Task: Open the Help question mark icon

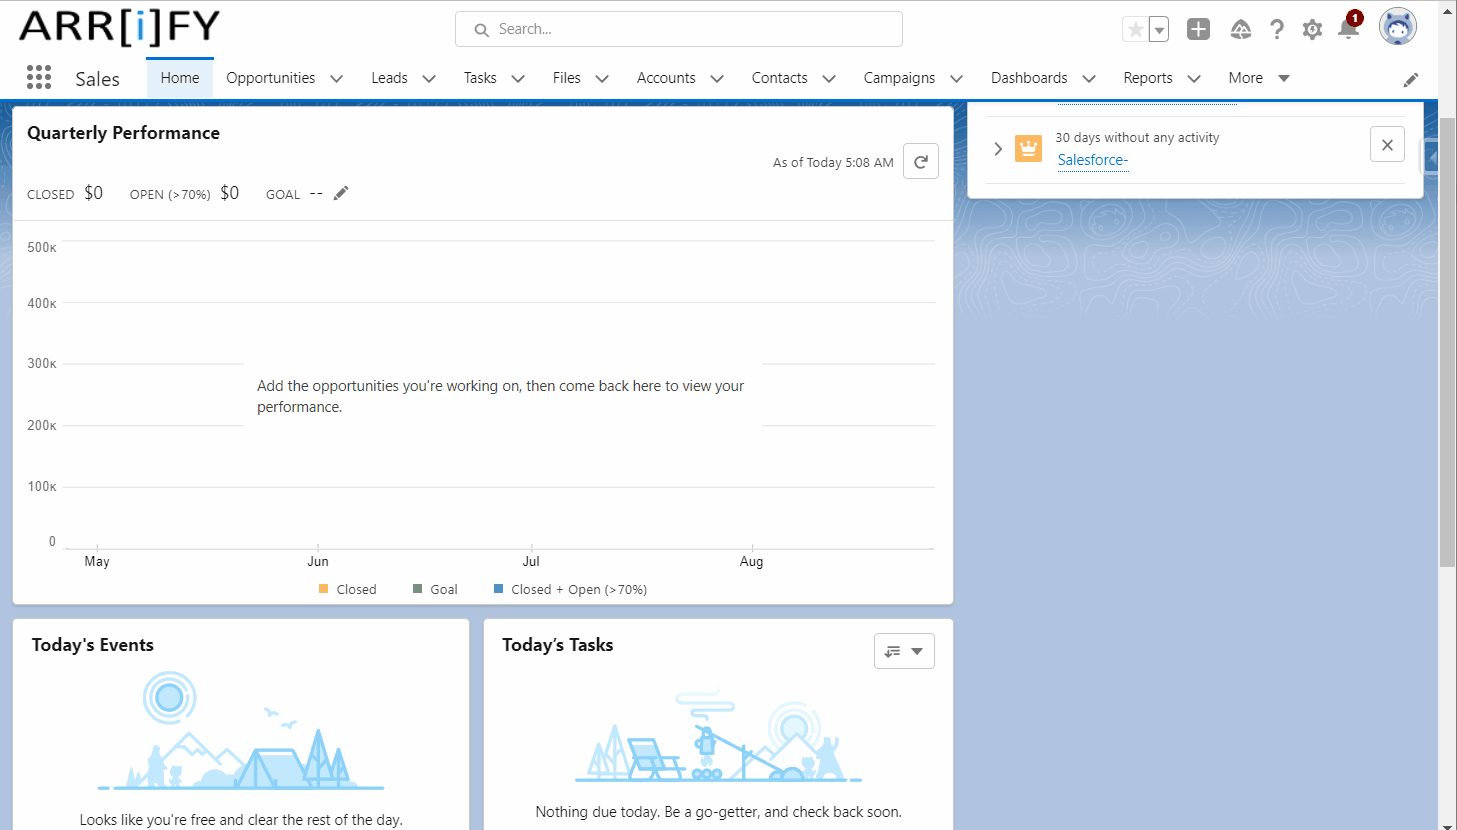Action: point(1277,30)
